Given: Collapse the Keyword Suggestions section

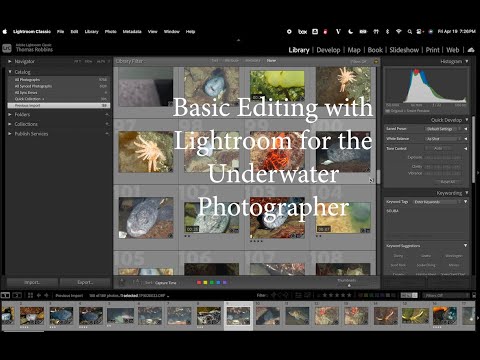Looking at the screenshot, I should tap(465, 246).
